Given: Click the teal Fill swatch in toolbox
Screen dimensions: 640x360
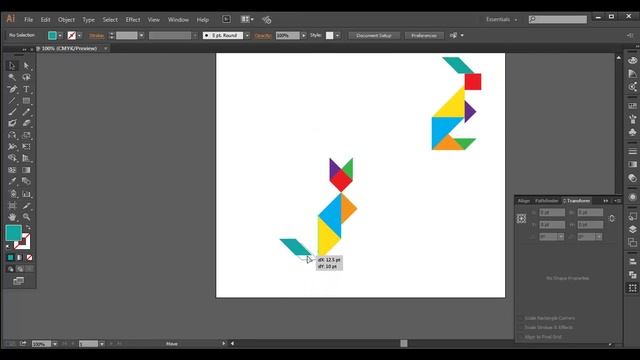Looking at the screenshot, I should [13, 233].
